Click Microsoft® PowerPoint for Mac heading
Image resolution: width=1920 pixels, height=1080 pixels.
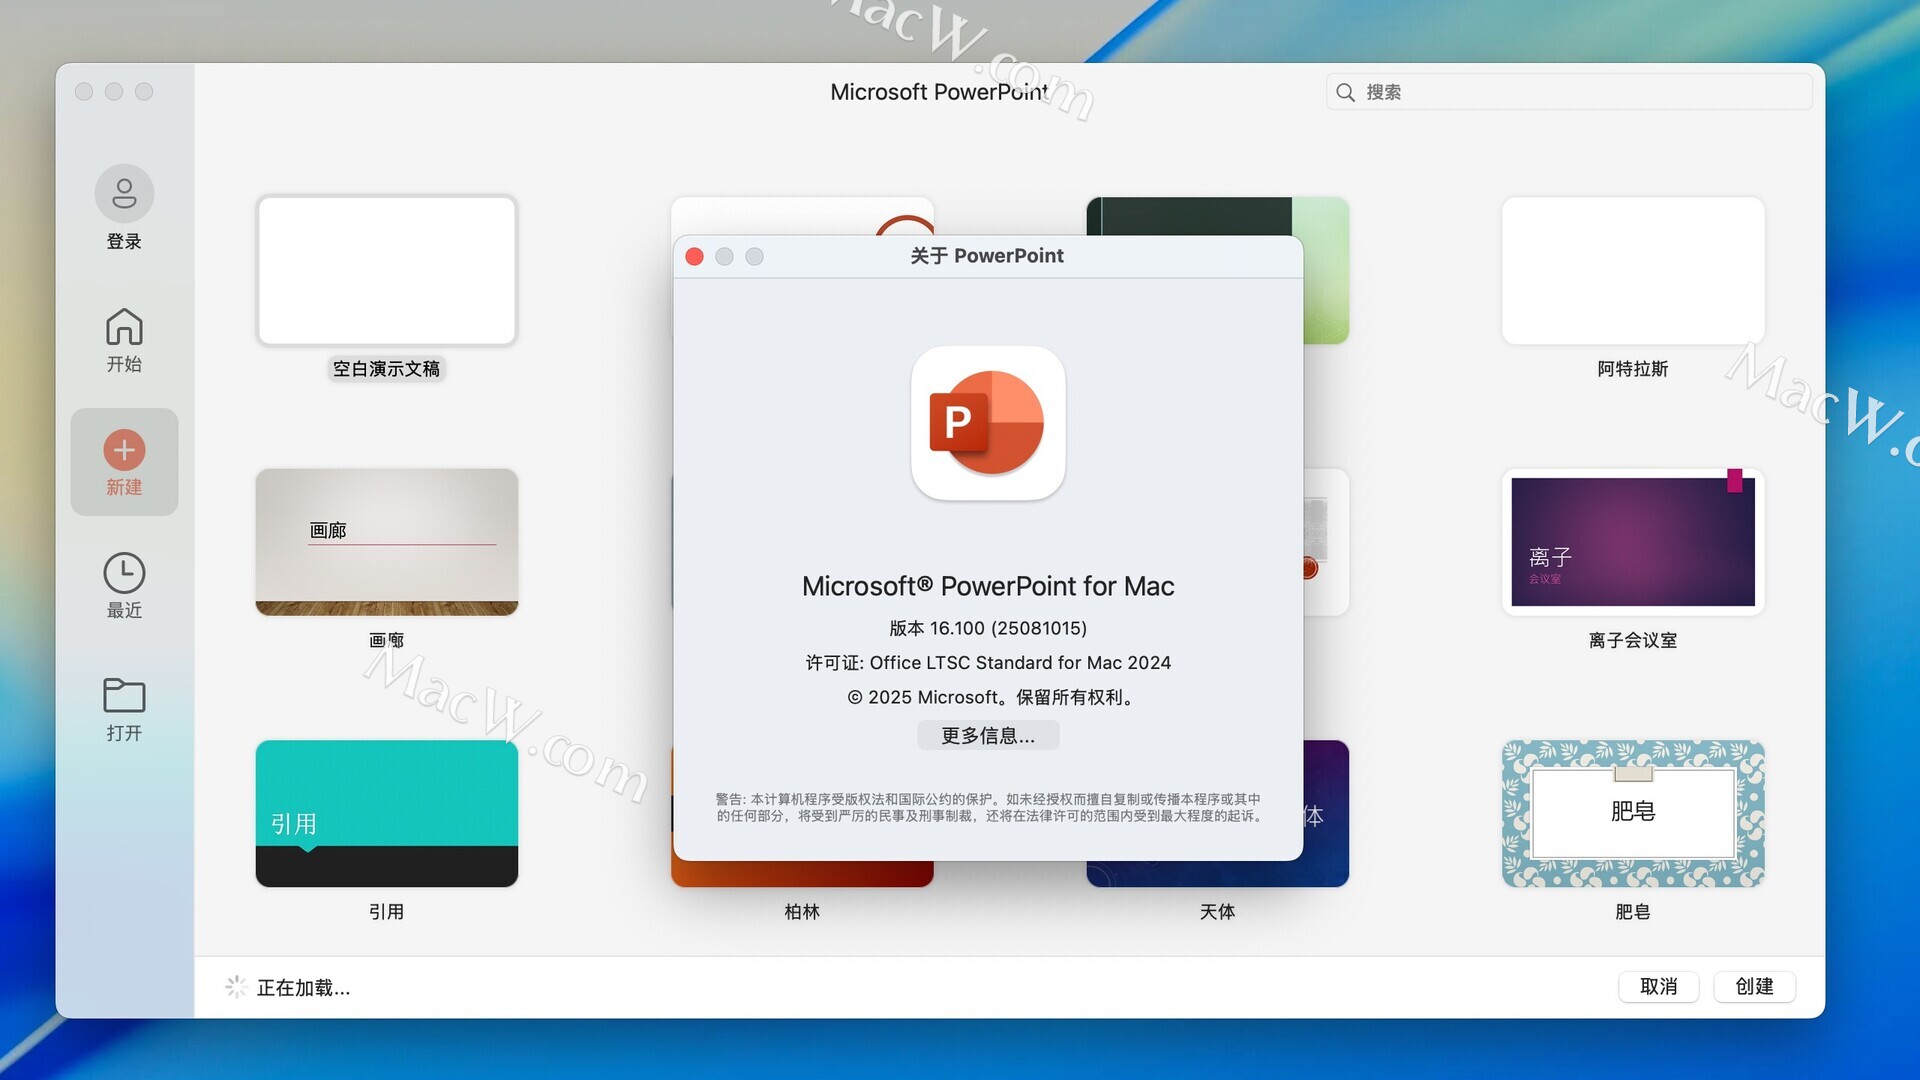click(988, 586)
